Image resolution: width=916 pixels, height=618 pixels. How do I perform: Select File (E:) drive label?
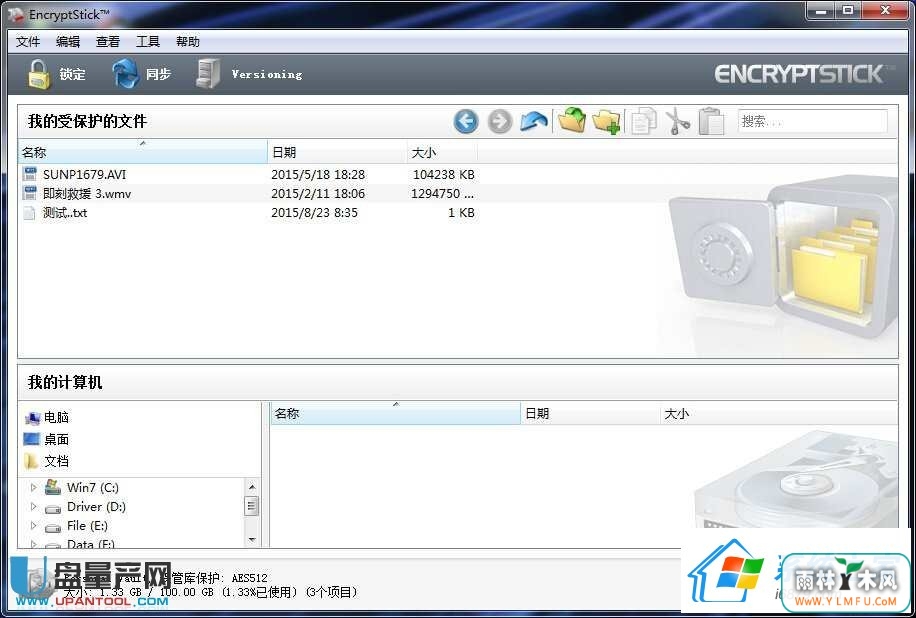point(87,526)
